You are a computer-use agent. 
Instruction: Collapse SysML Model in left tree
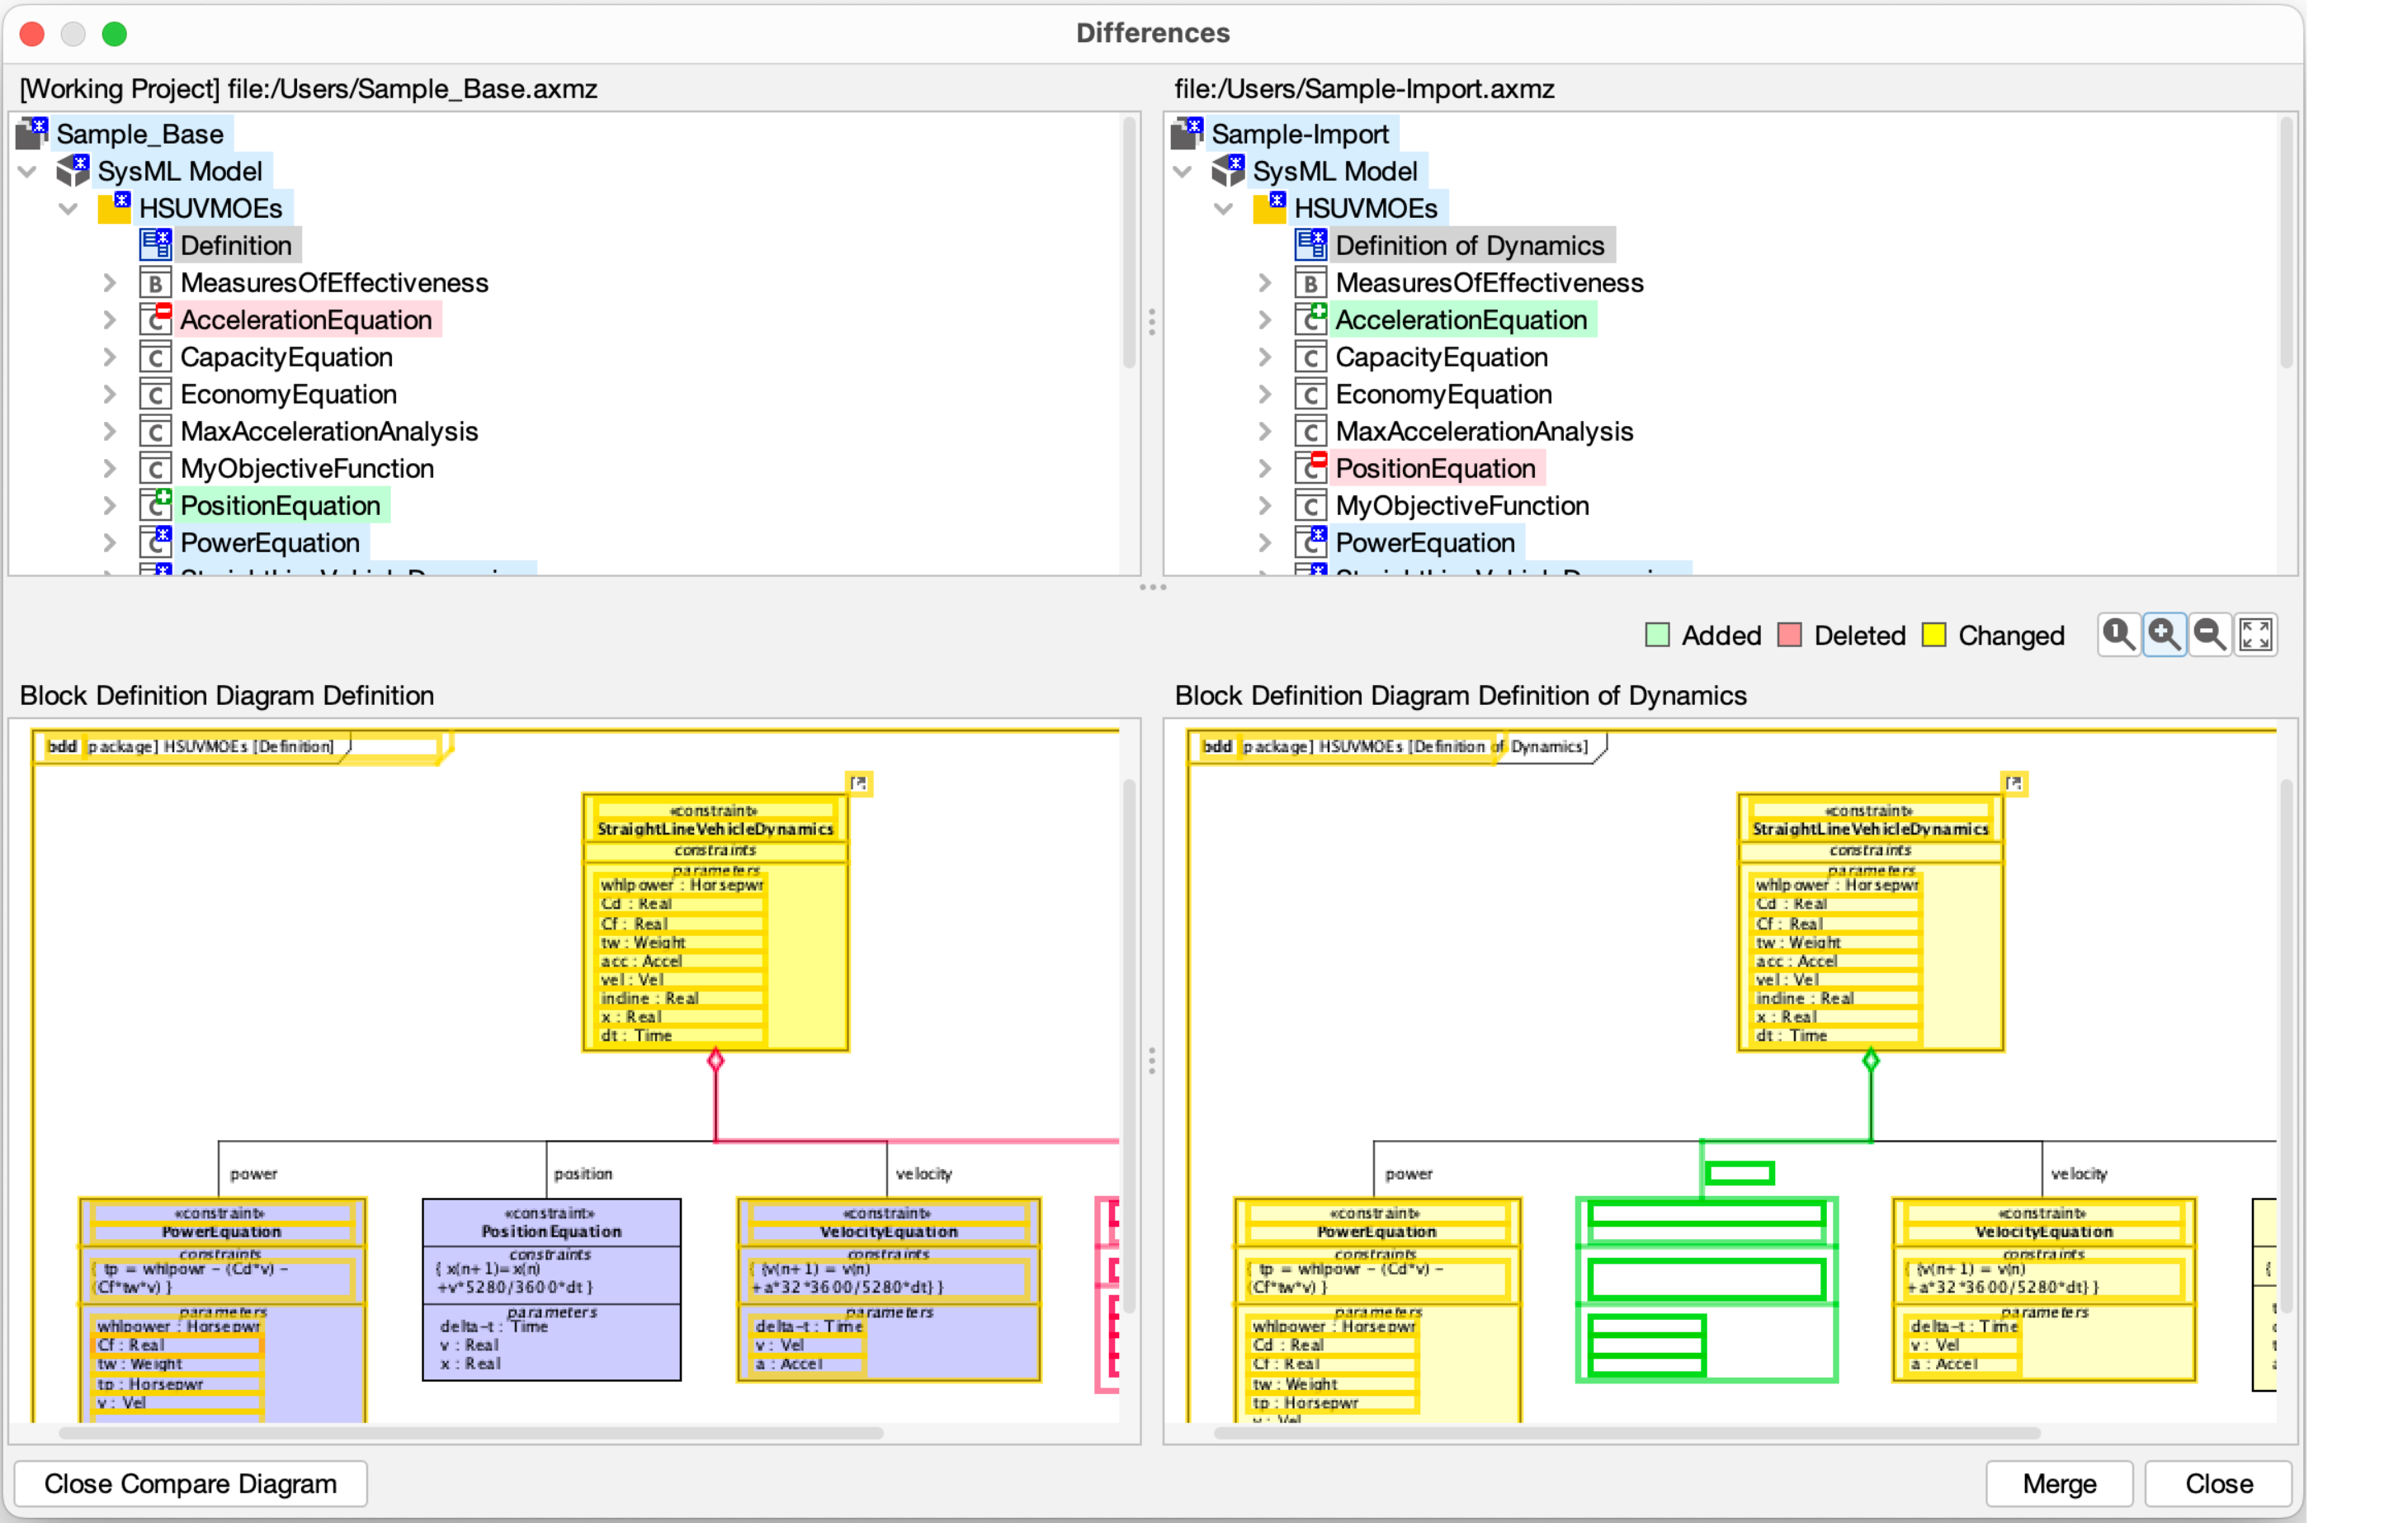tap(28, 171)
